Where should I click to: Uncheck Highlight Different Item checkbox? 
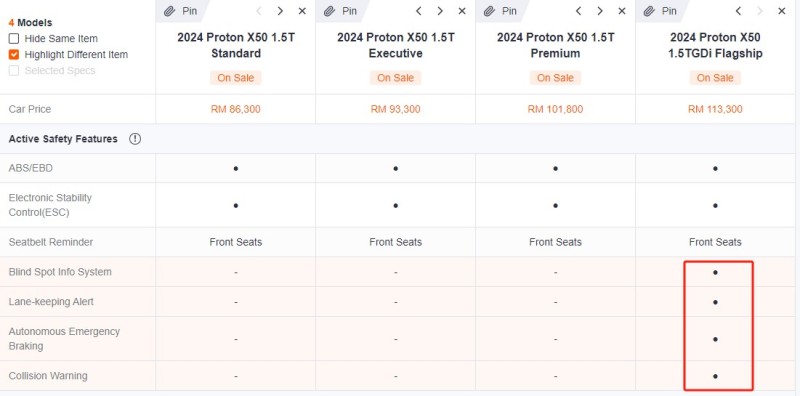[14, 55]
